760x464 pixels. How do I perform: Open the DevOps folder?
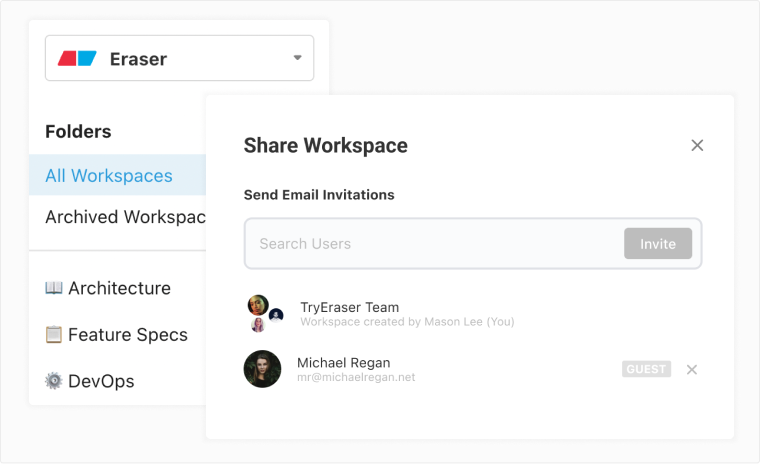[x=101, y=381]
